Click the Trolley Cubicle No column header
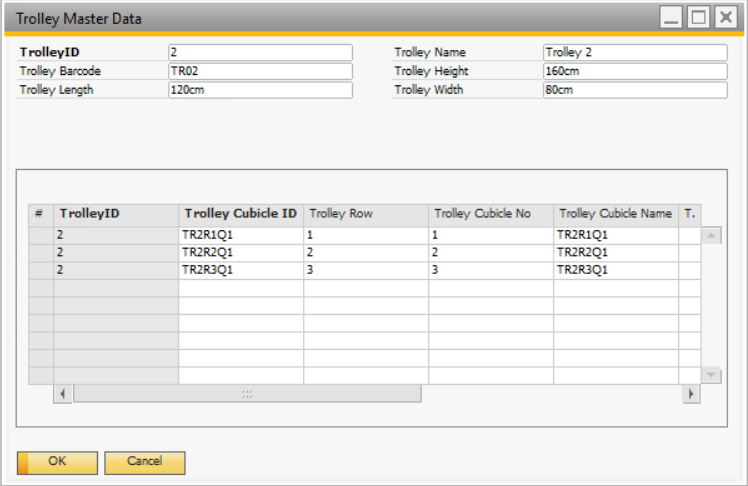Viewport: 748px width, 486px height. coord(491,214)
